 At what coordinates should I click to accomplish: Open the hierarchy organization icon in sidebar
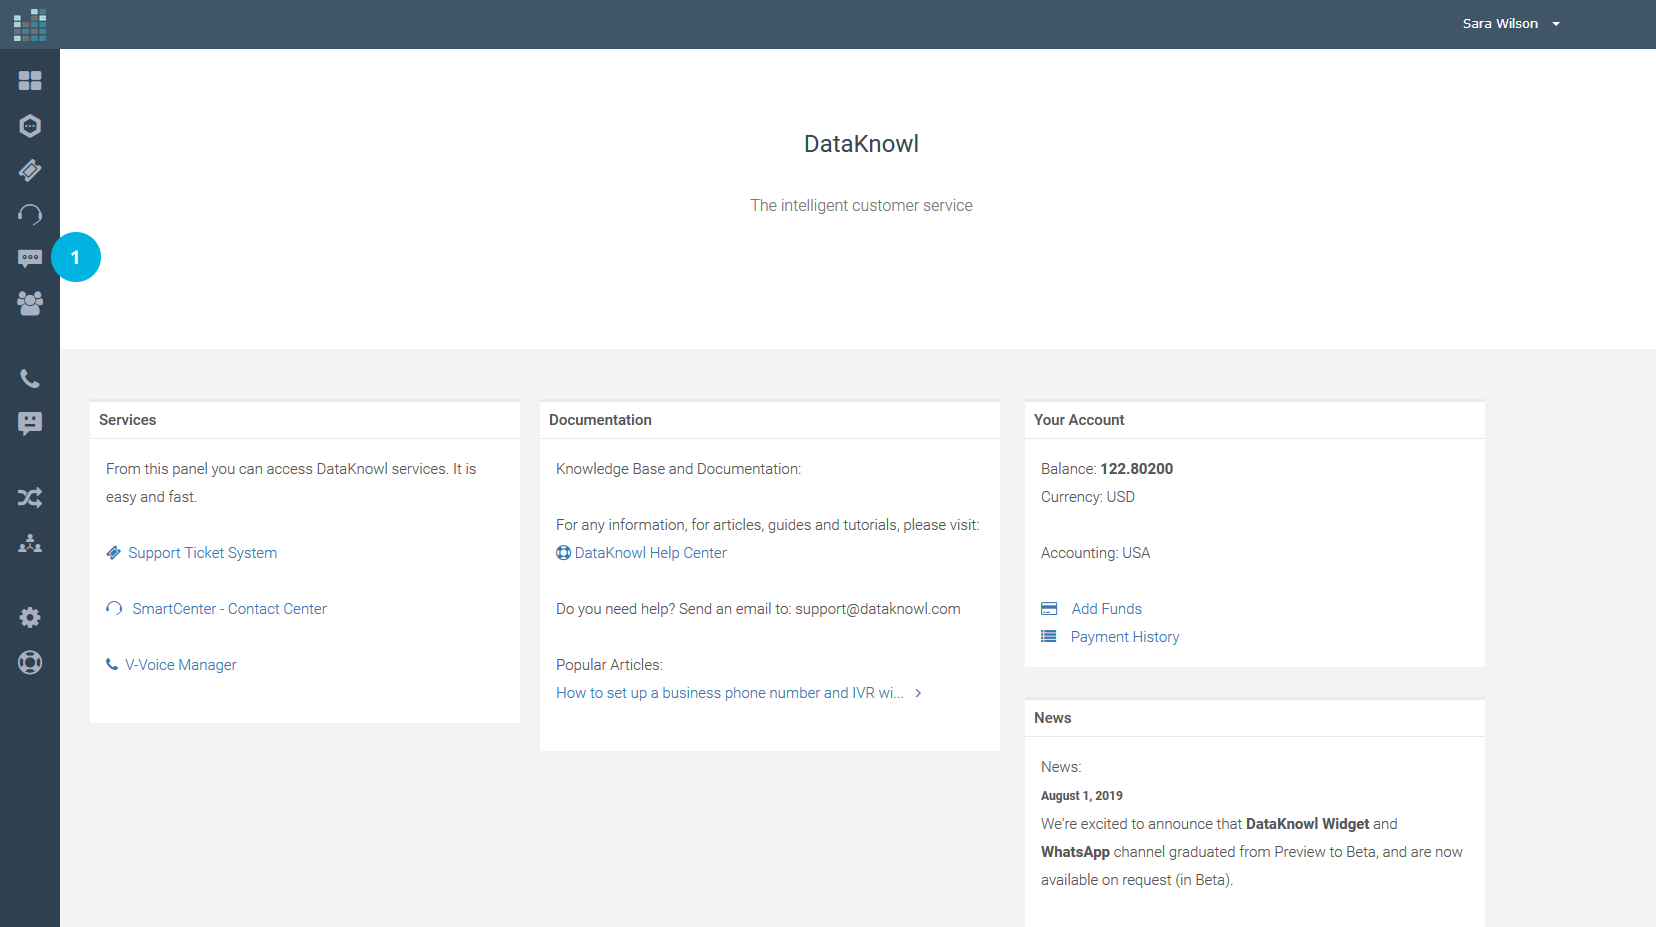pos(30,543)
